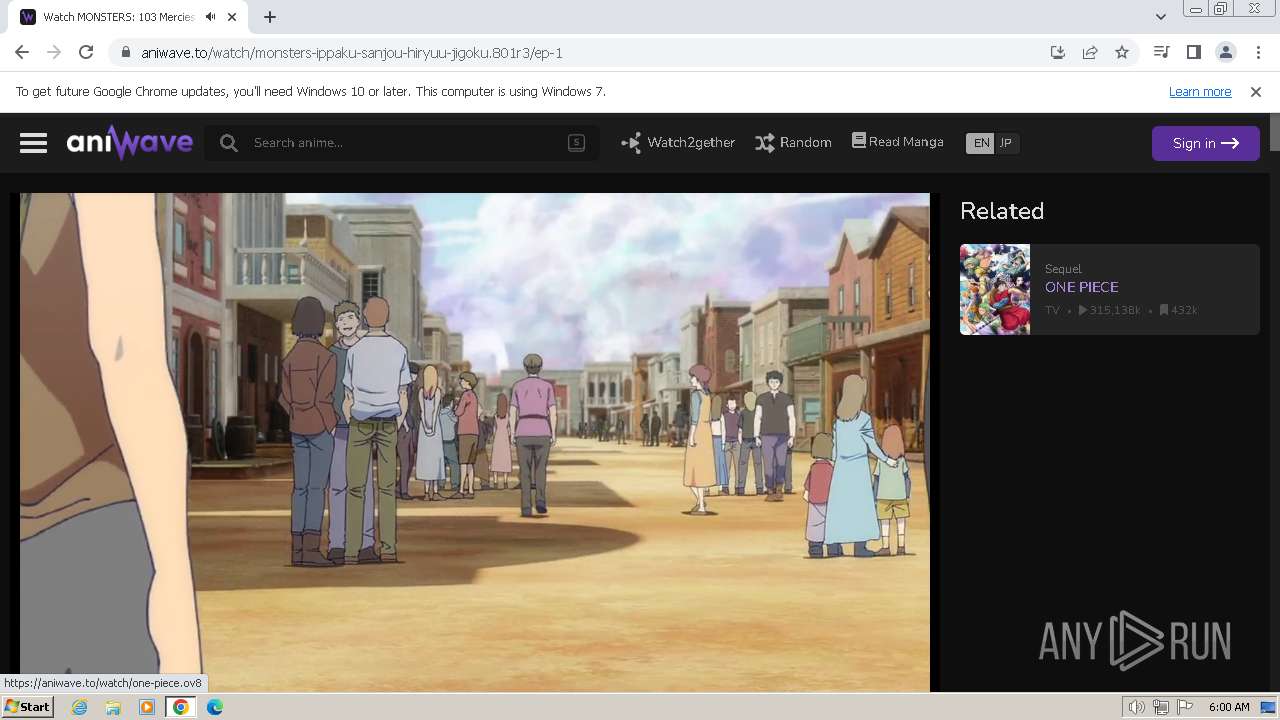Click the aniwave logo
The width and height of the screenshot is (1280, 720).
[130, 143]
